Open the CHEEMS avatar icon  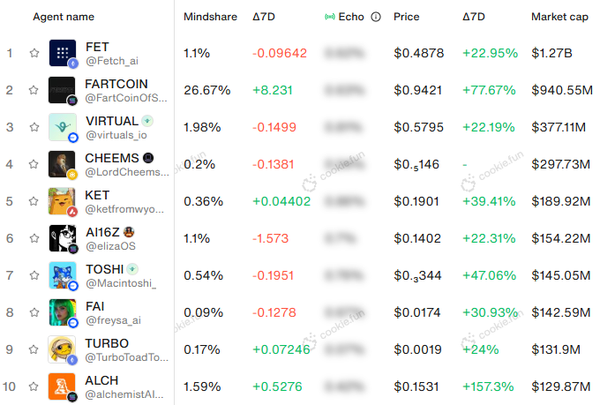(x=63, y=164)
